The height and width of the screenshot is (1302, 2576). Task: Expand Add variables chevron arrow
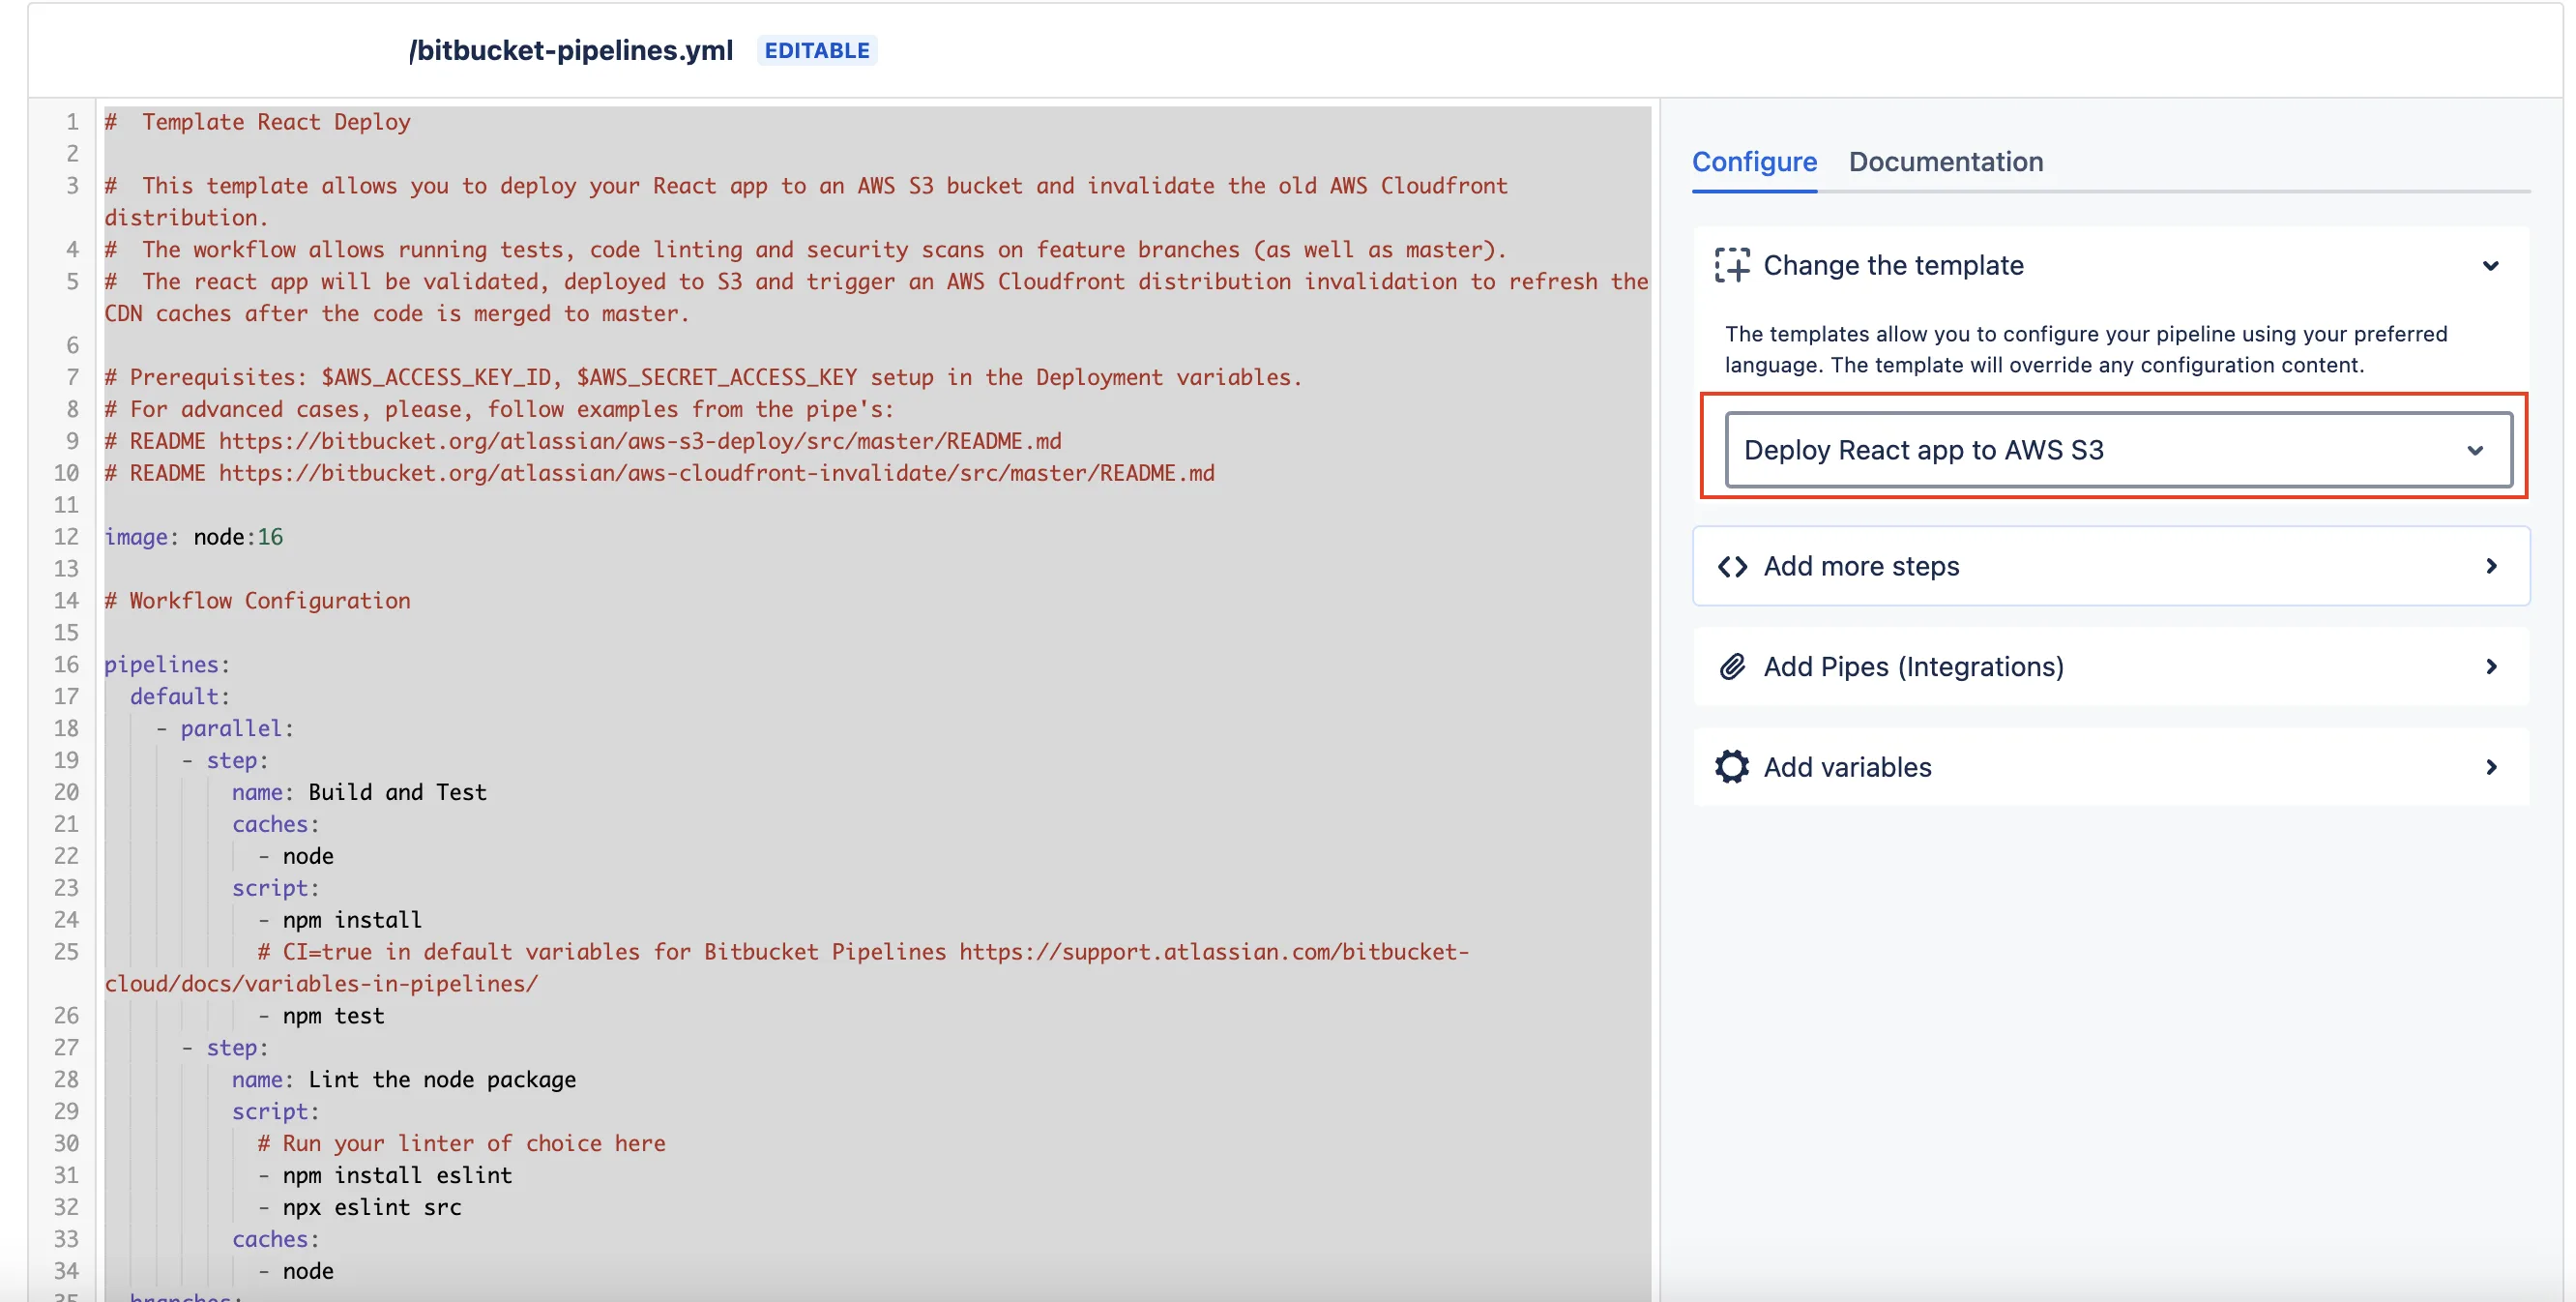click(x=2491, y=767)
